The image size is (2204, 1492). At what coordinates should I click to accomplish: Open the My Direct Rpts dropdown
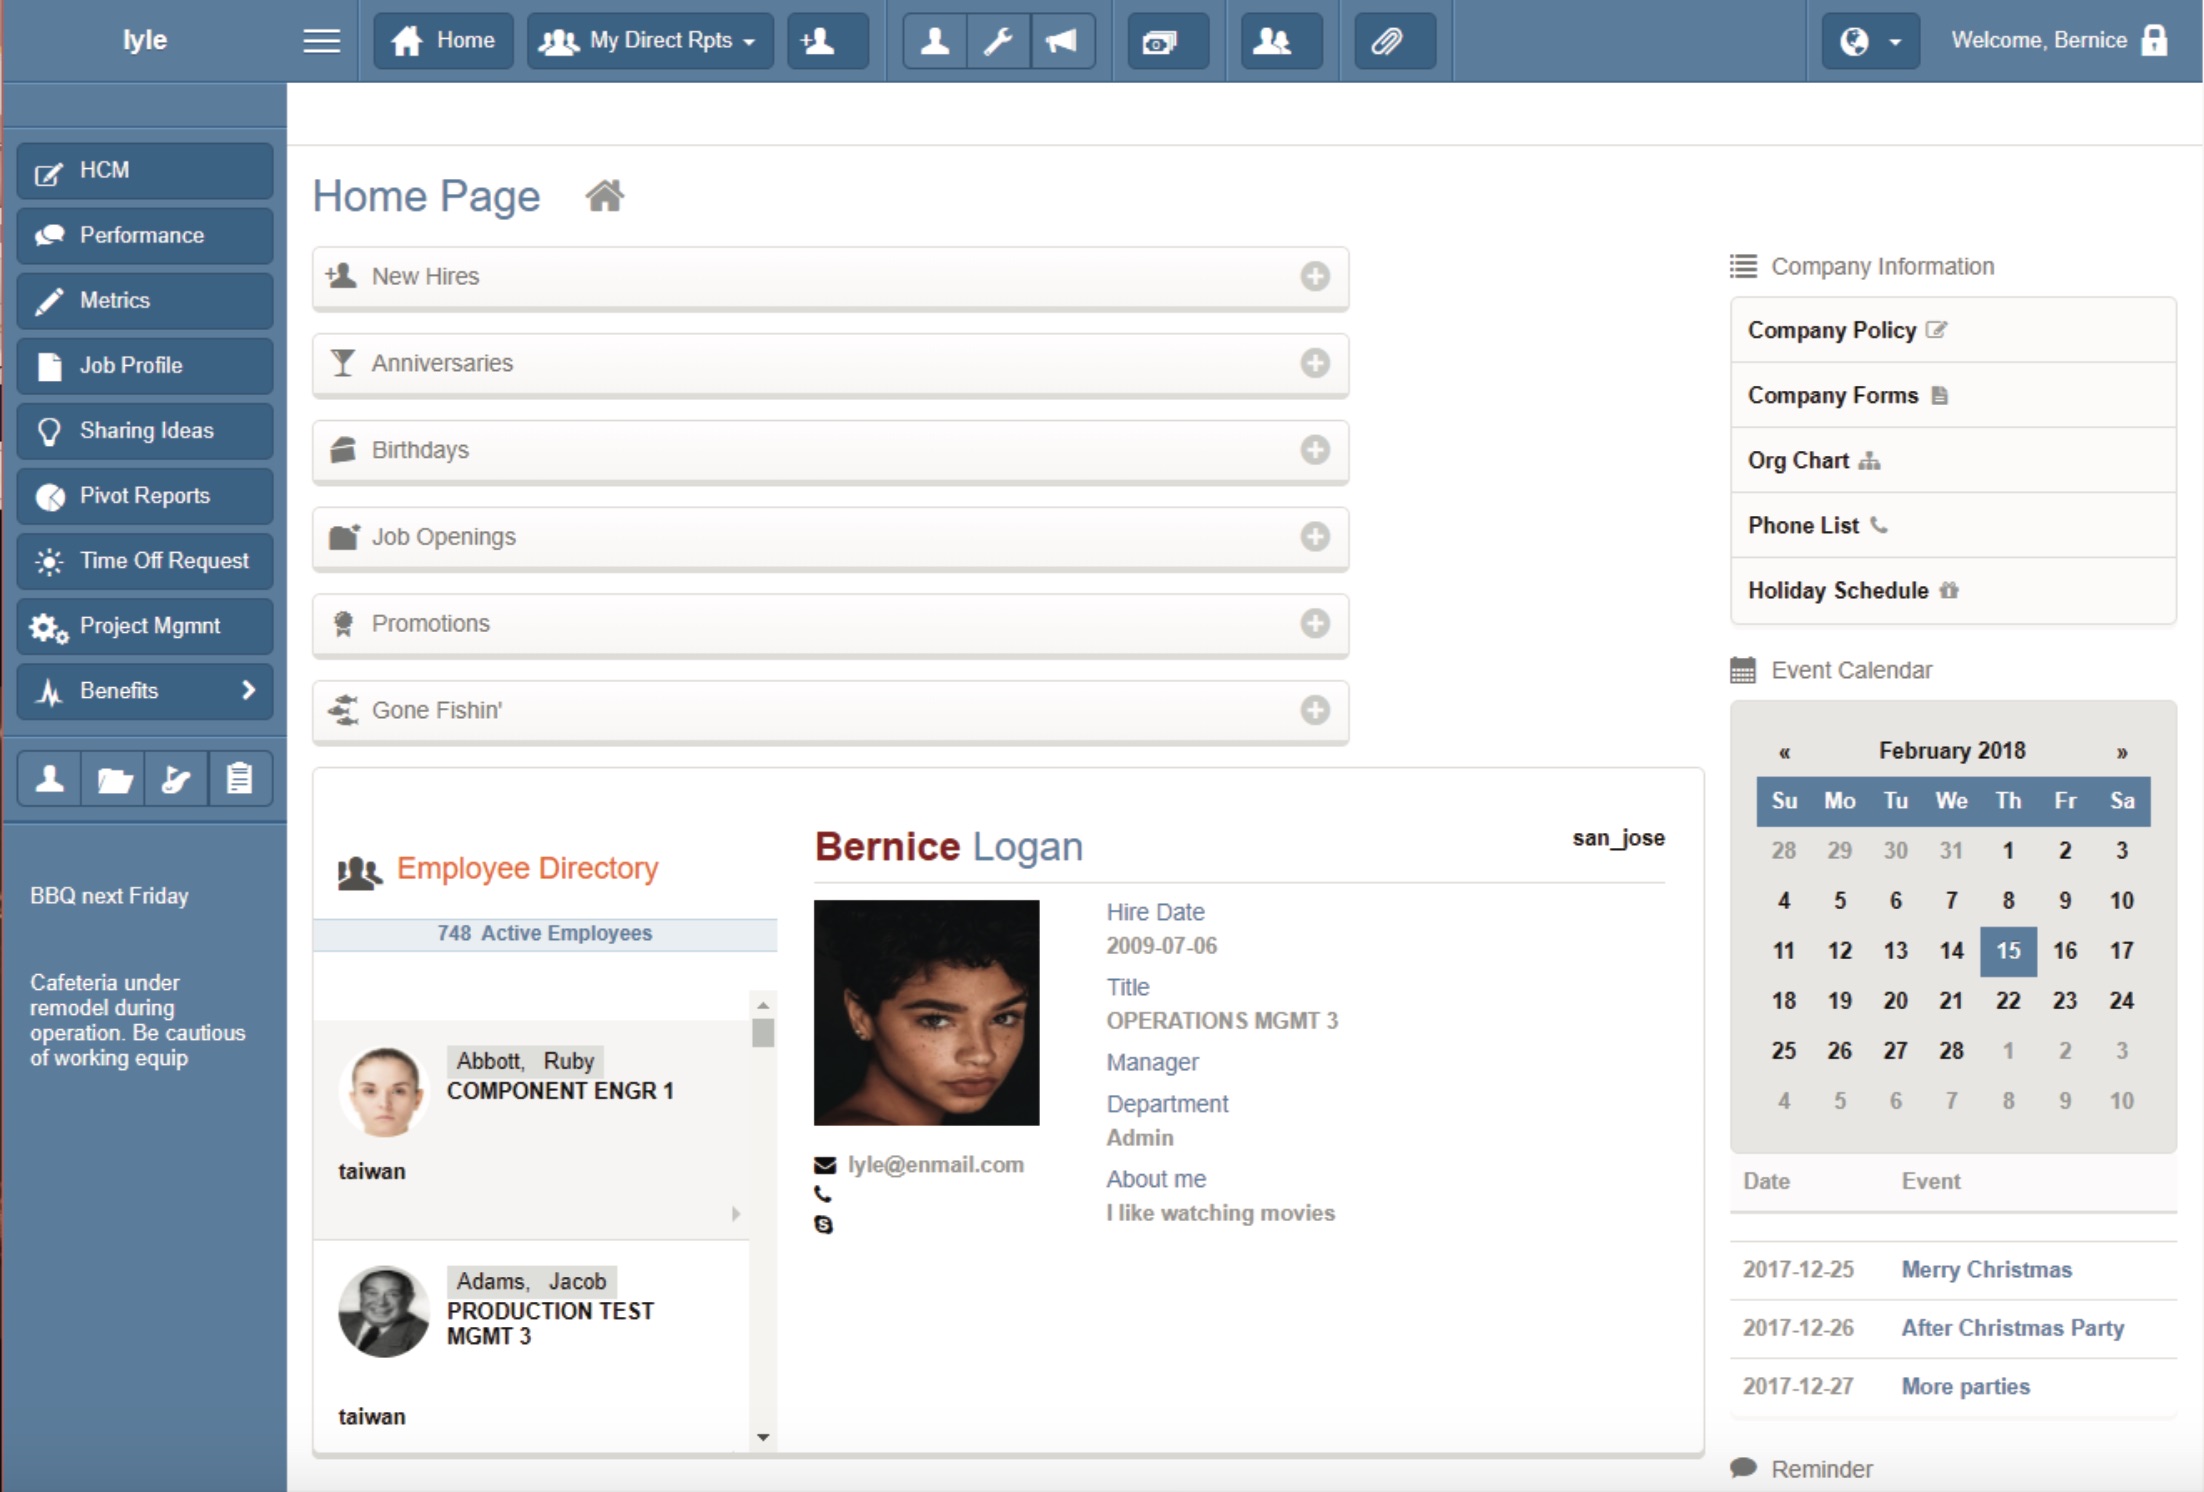[650, 41]
